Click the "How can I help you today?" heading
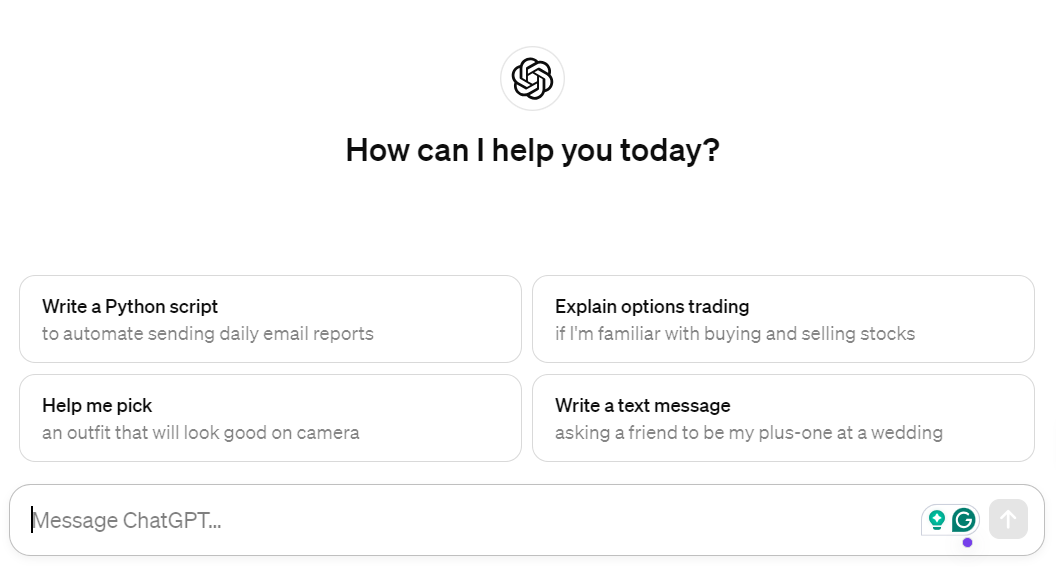The width and height of the screenshot is (1056, 567). pos(532,150)
